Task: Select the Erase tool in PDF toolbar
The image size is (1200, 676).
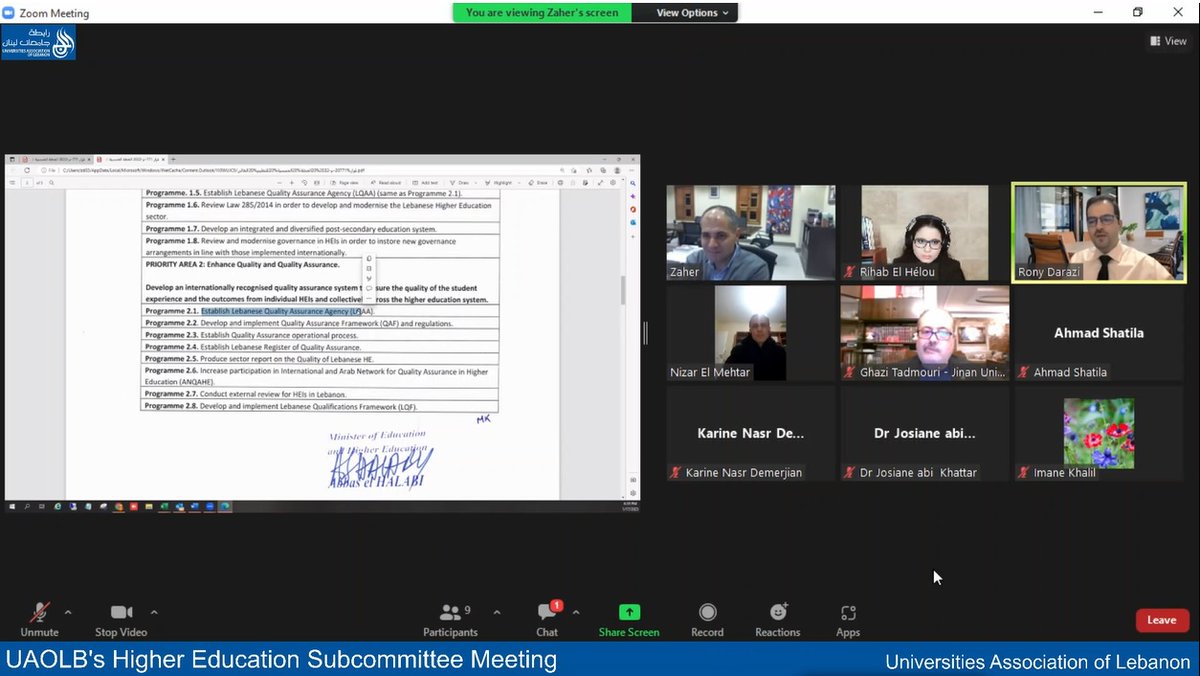Action: (539, 183)
